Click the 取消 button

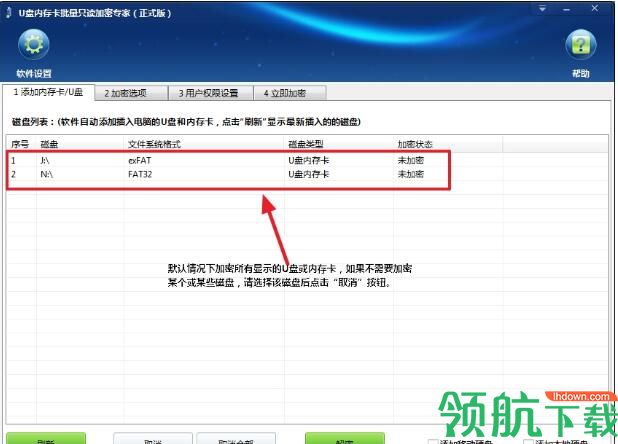(x=153, y=438)
